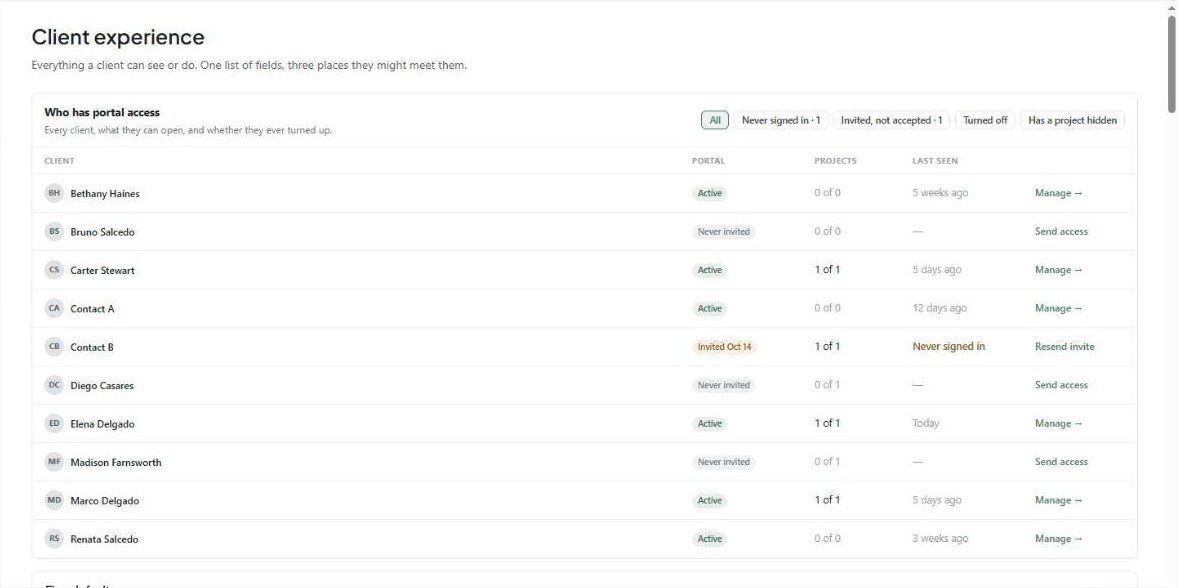
Task: Click the CA avatar for Contact A
Action: (x=54, y=308)
